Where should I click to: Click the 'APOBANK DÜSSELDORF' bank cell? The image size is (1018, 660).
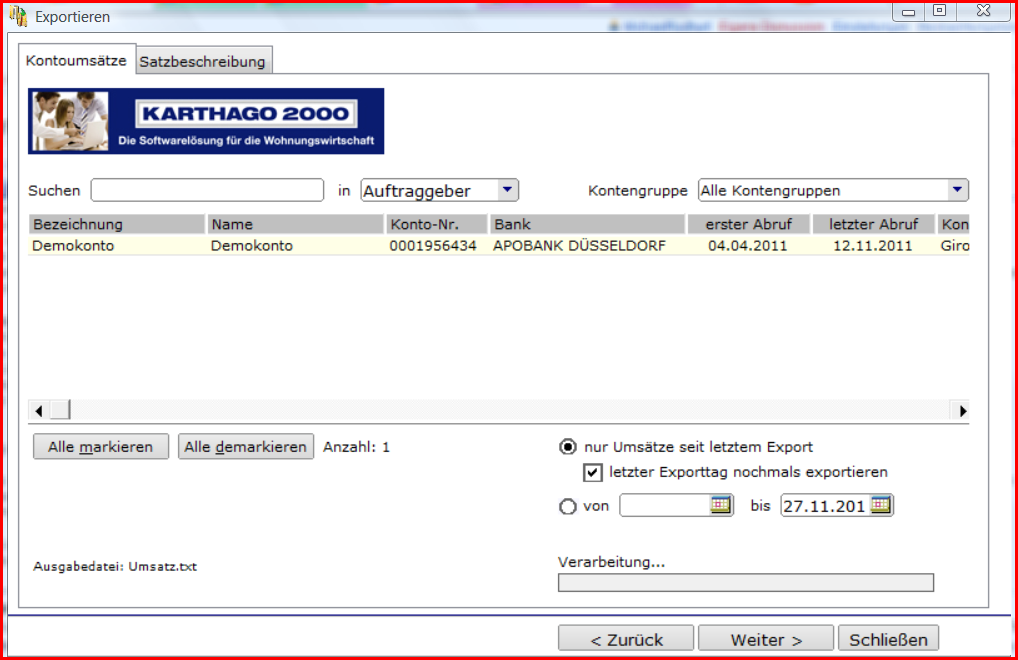point(579,246)
